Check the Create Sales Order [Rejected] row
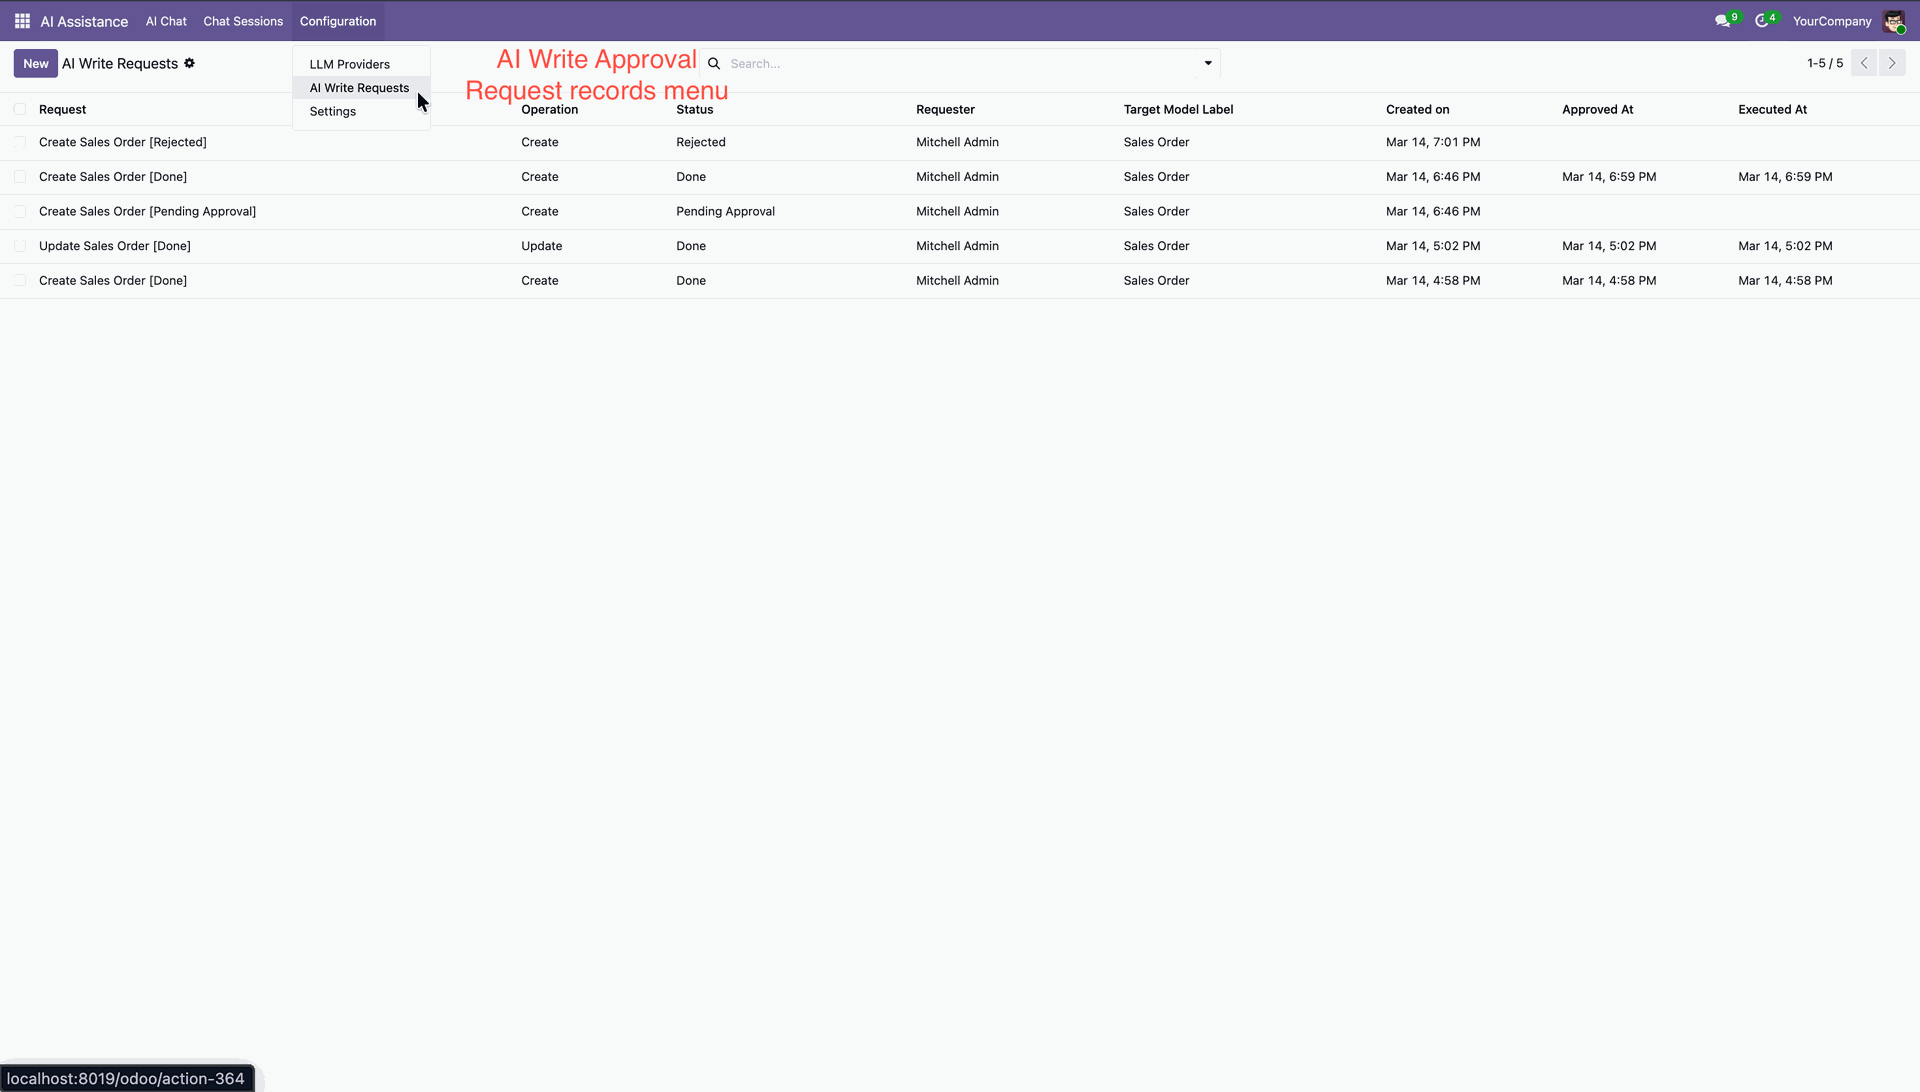Viewport: 1920px width, 1092px height. tap(20, 142)
